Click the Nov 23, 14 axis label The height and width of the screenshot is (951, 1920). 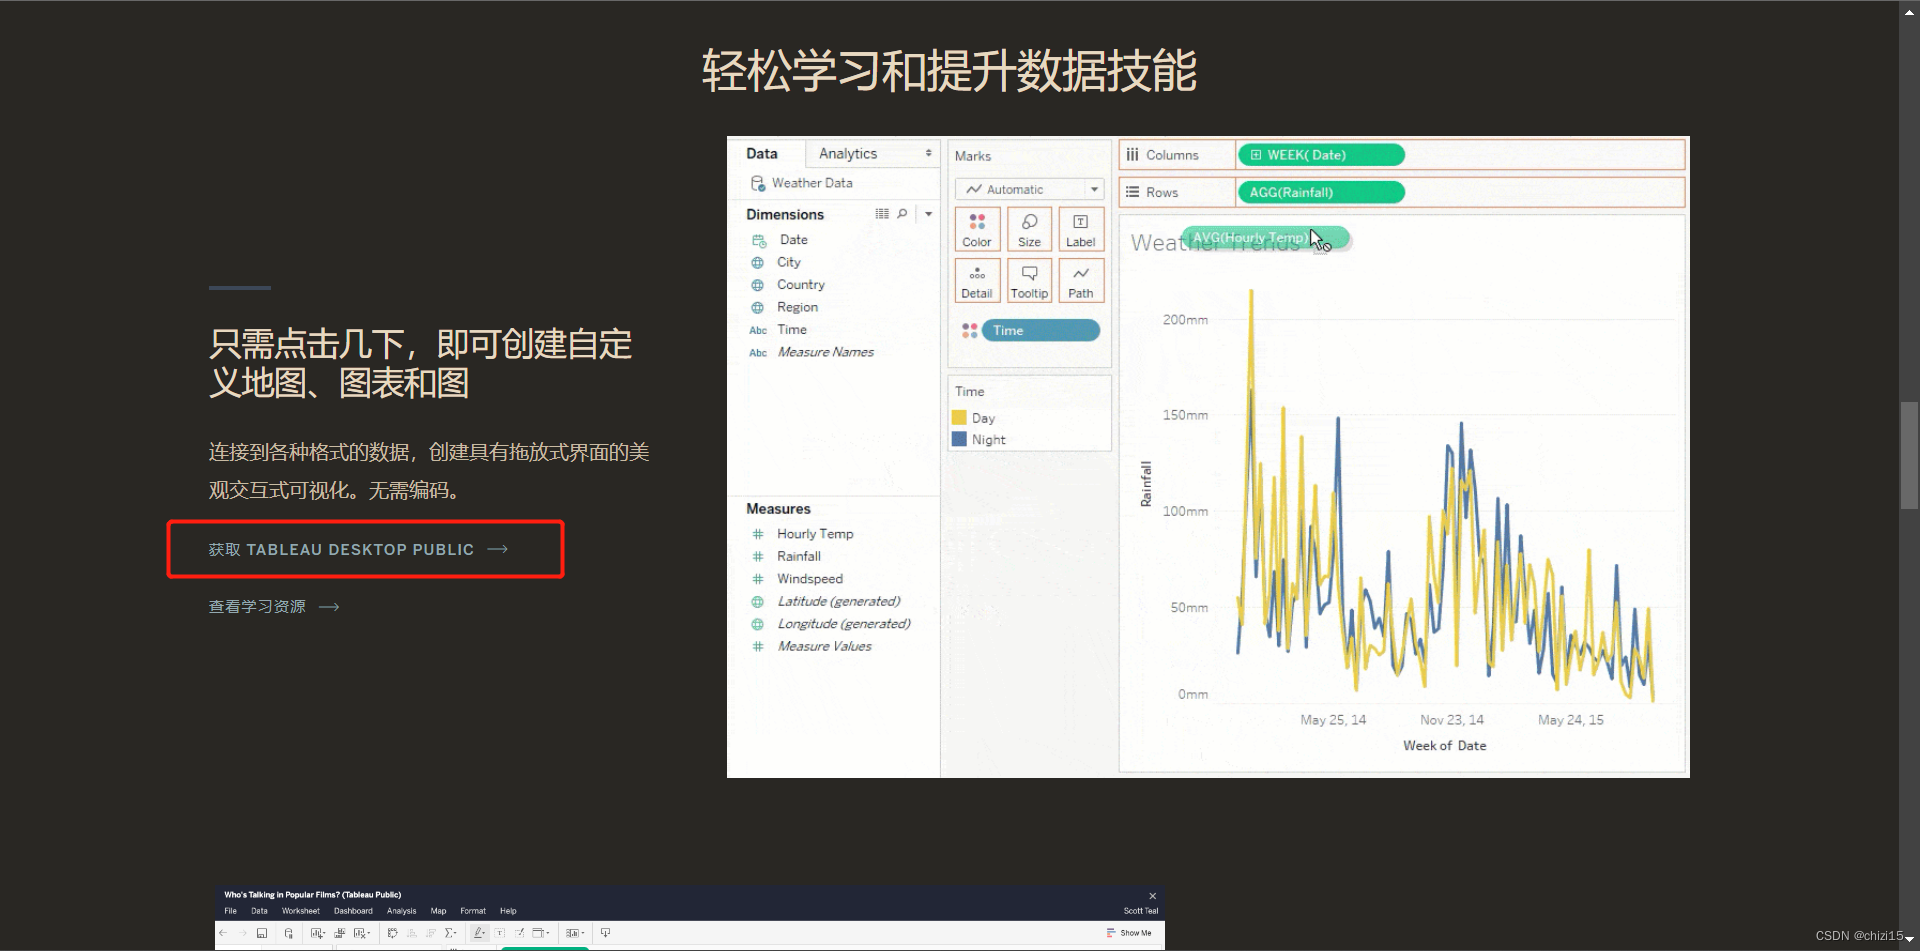1452,720
